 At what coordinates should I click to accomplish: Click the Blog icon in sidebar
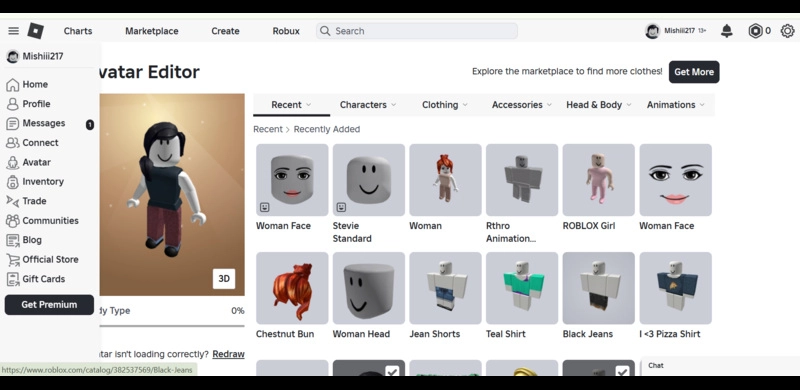[x=13, y=240]
